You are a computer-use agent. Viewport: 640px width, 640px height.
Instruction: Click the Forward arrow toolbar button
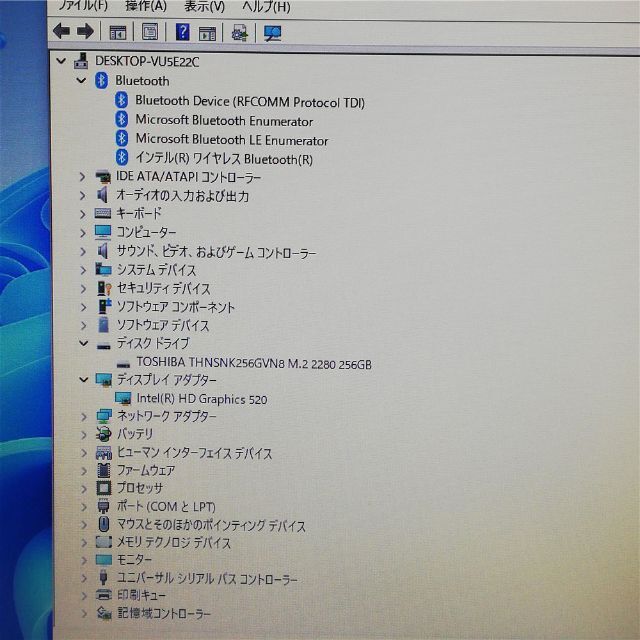pos(85,31)
